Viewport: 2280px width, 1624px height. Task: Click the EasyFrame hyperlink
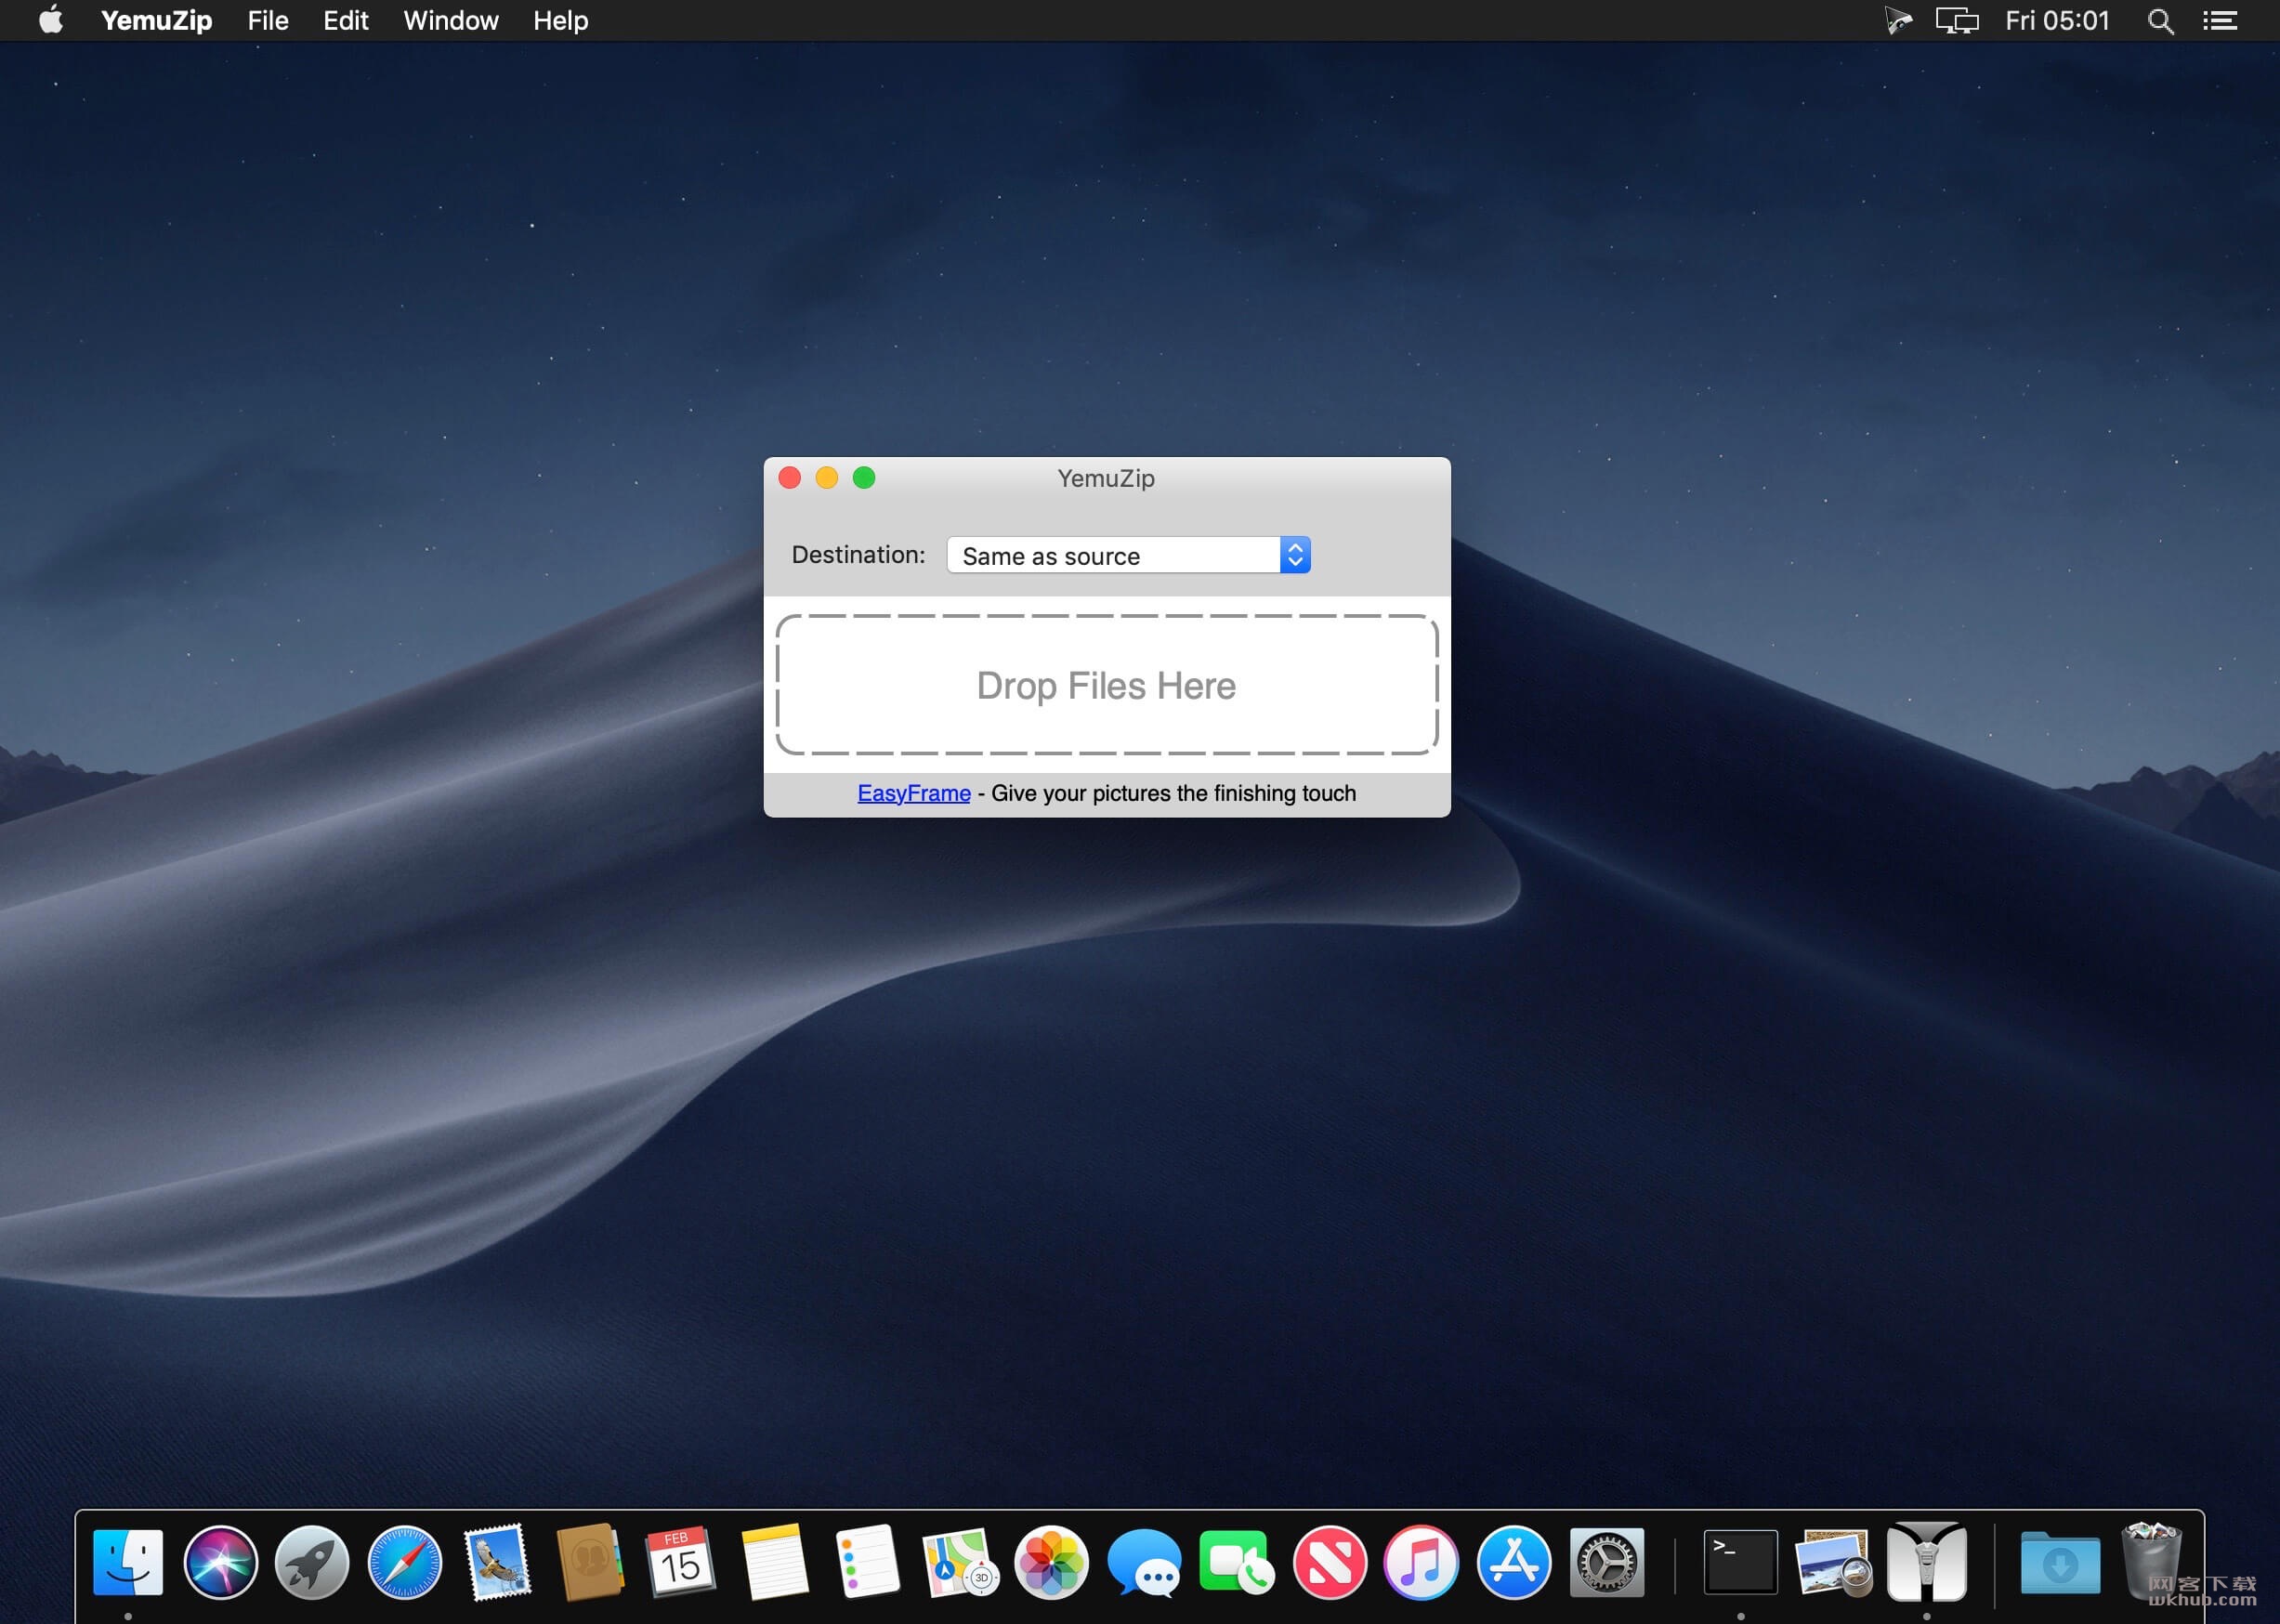914,793
